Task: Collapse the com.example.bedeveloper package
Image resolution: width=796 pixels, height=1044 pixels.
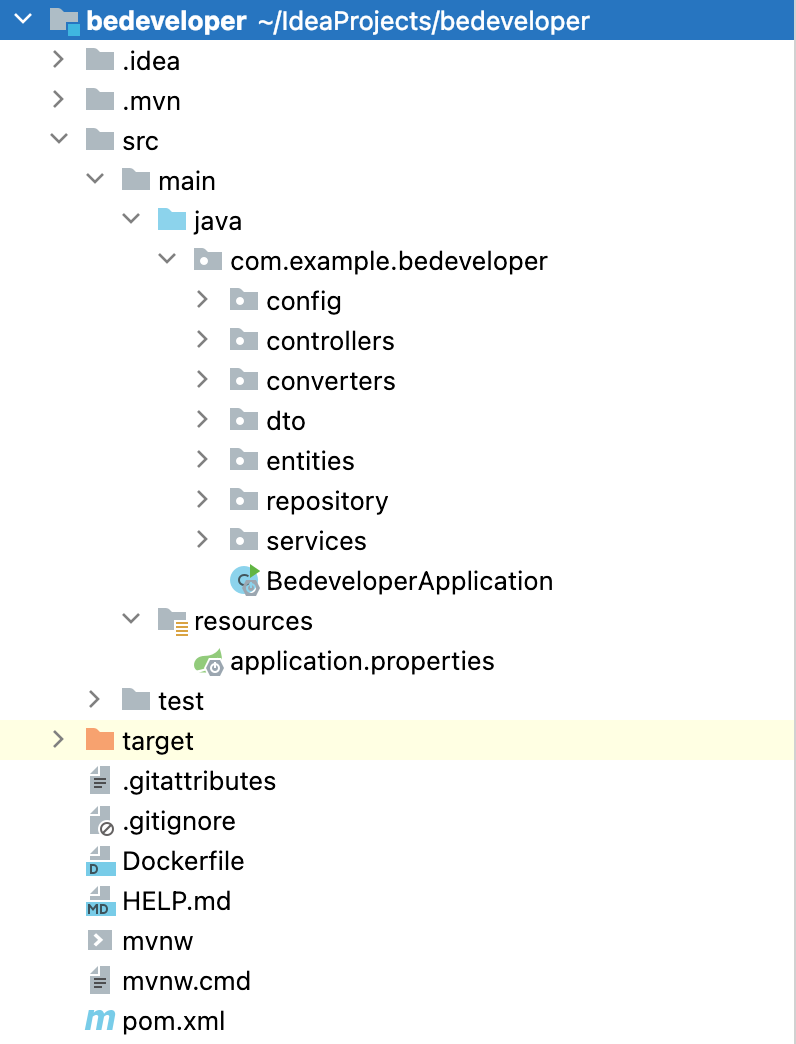Action: 166,261
